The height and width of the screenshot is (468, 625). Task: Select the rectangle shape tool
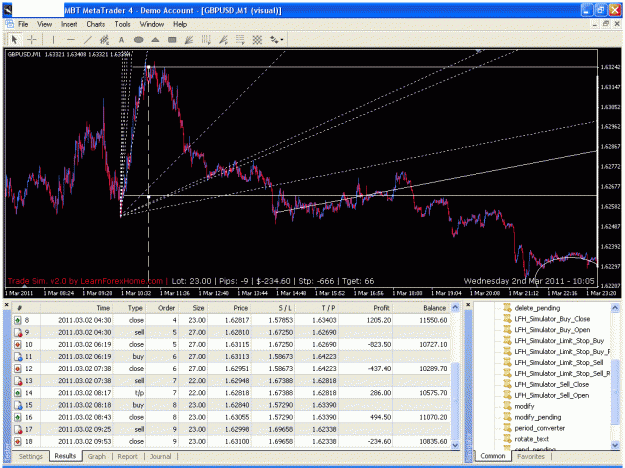pos(172,39)
